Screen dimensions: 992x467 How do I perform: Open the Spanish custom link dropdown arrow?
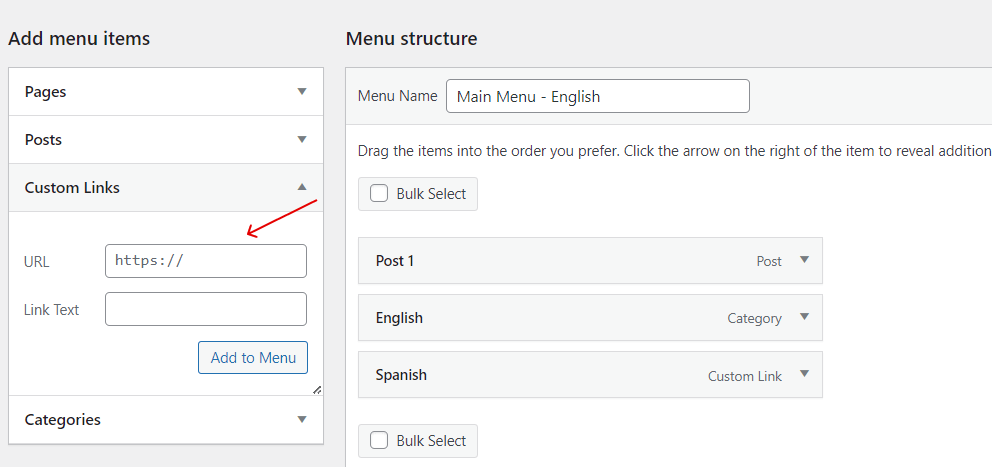803,375
